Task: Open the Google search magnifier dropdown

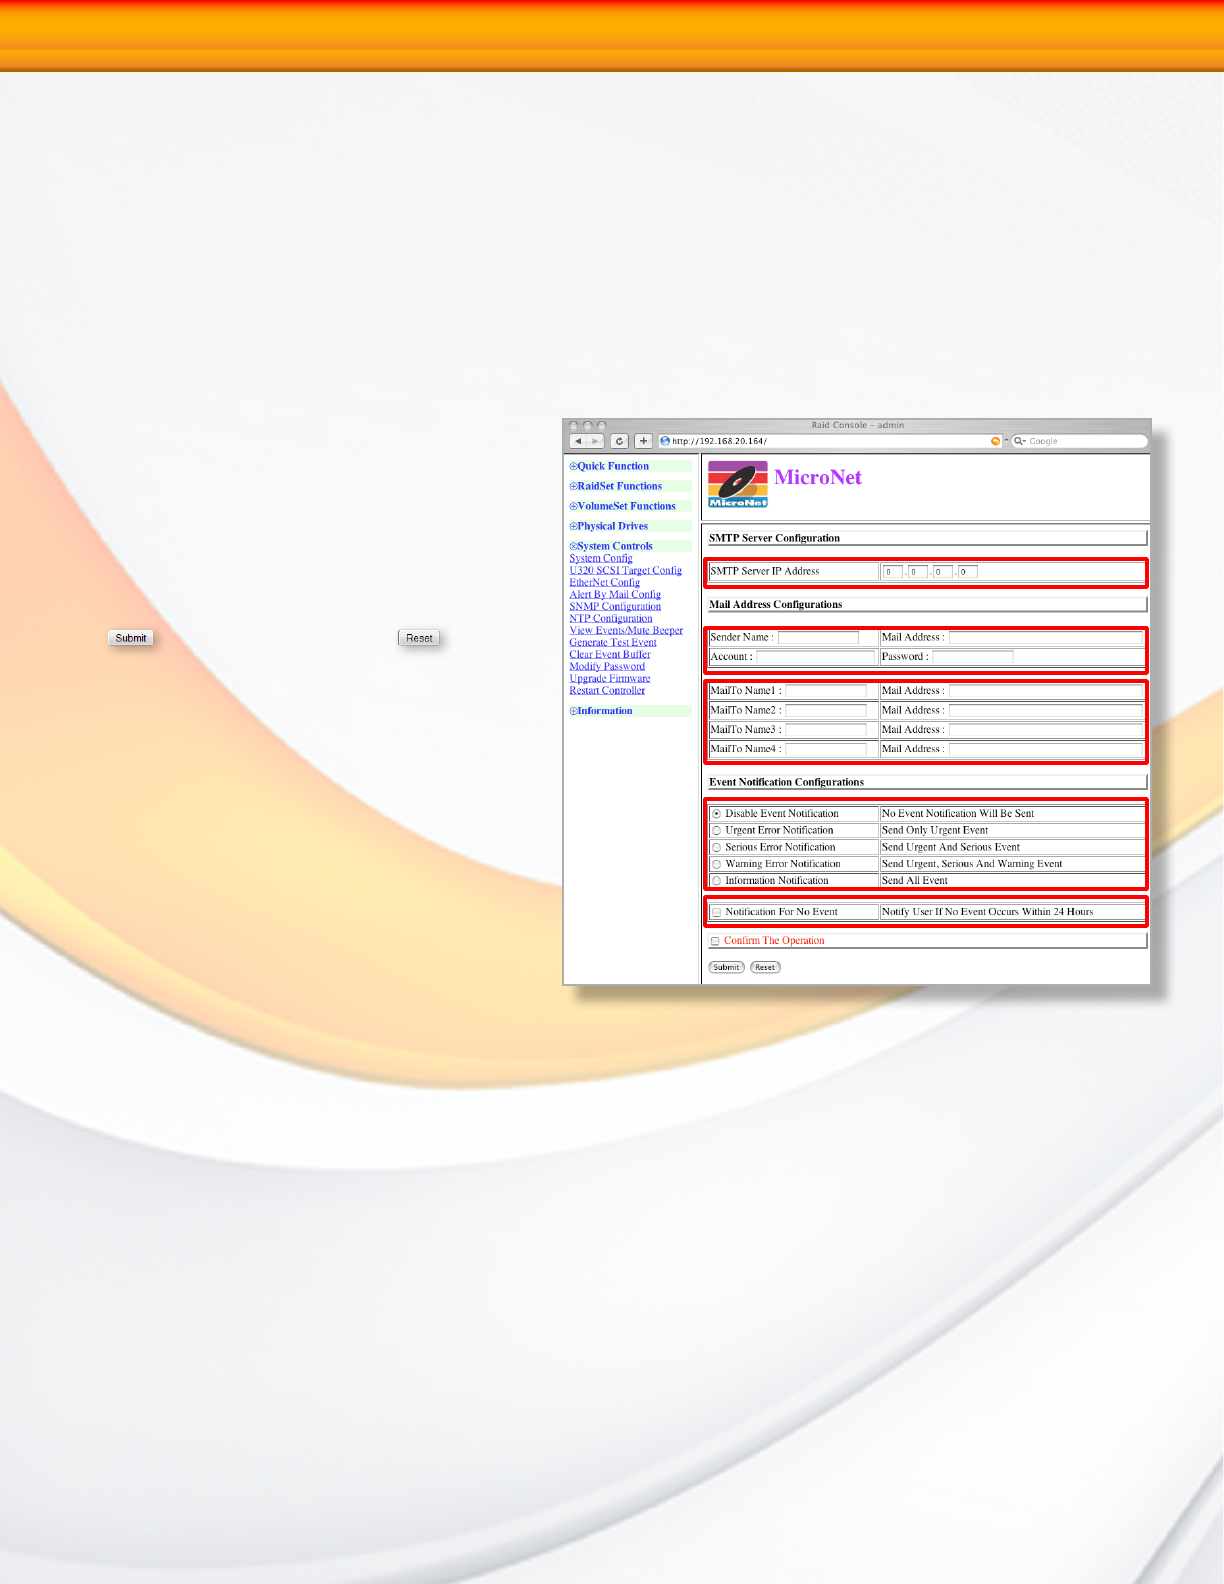Action: [x=1020, y=441]
